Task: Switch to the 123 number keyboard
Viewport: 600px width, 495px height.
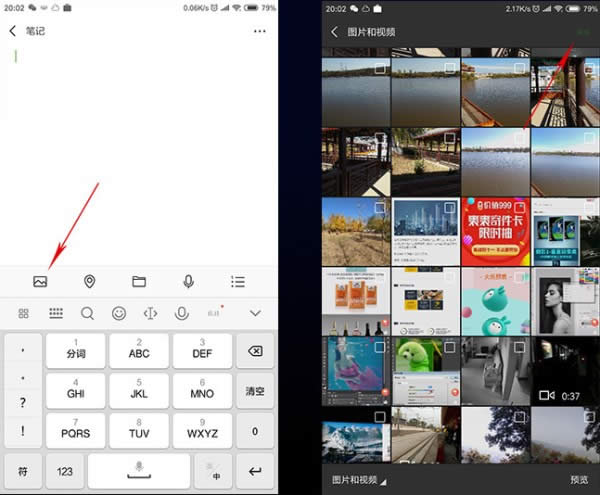Action: (x=65, y=471)
